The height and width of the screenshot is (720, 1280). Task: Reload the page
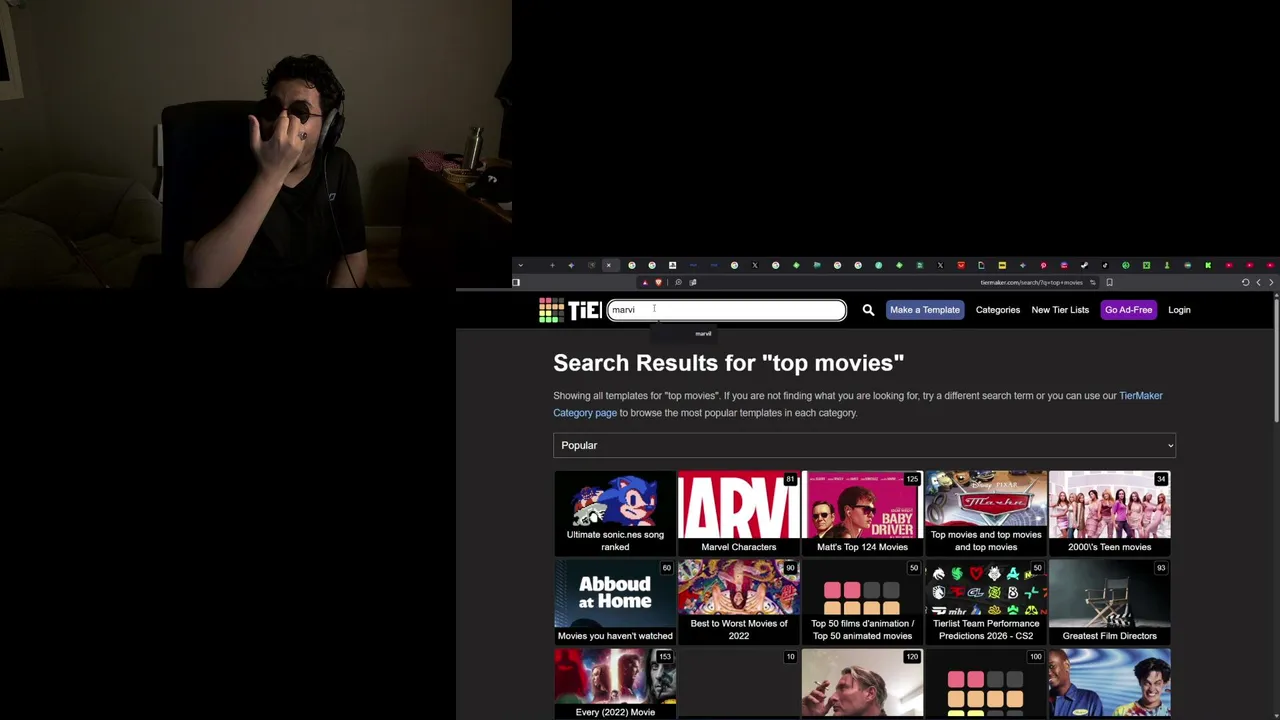coord(1245,282)
